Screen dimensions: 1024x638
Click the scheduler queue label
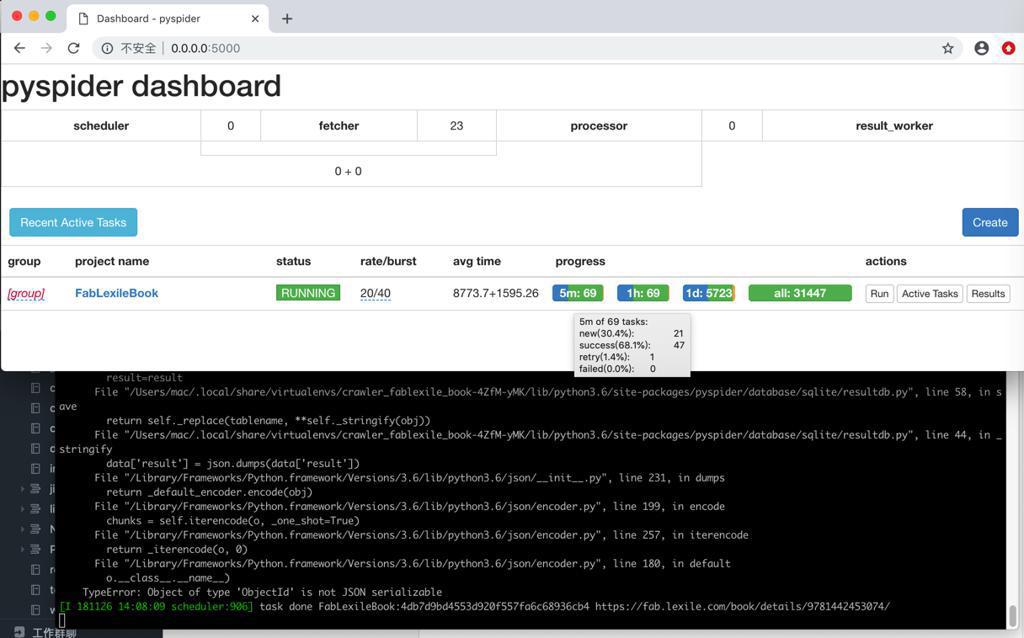tap(101, 125)
